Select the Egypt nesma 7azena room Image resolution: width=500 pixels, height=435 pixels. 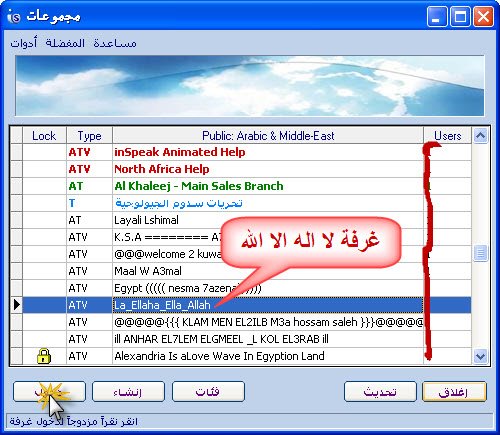(268, 288)
